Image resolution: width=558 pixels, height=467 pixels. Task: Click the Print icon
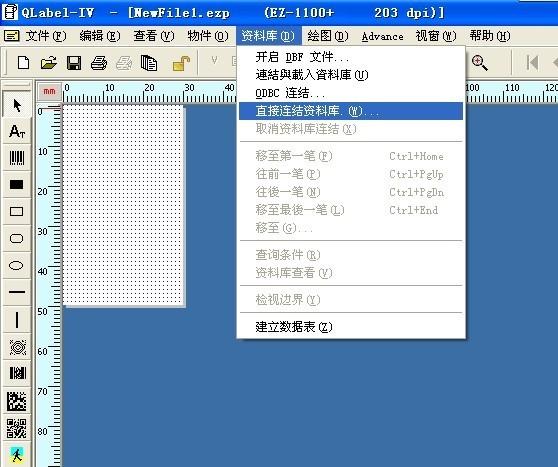tap(99, 63)
